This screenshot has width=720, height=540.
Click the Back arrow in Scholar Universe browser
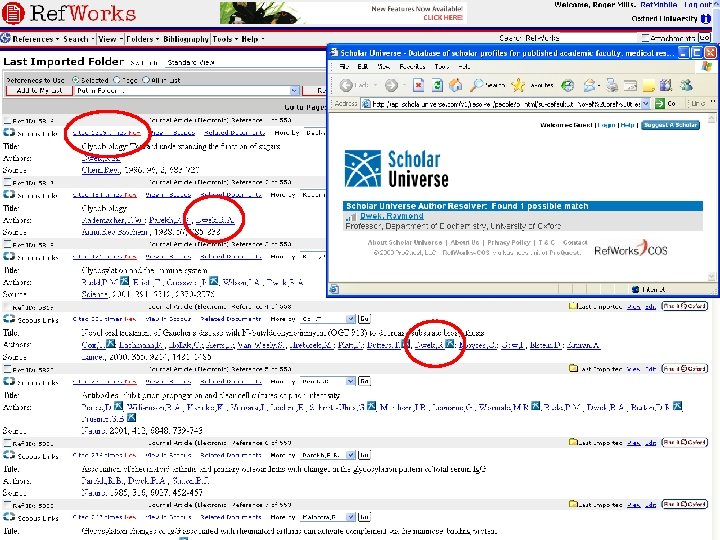[x=346, y=85]
